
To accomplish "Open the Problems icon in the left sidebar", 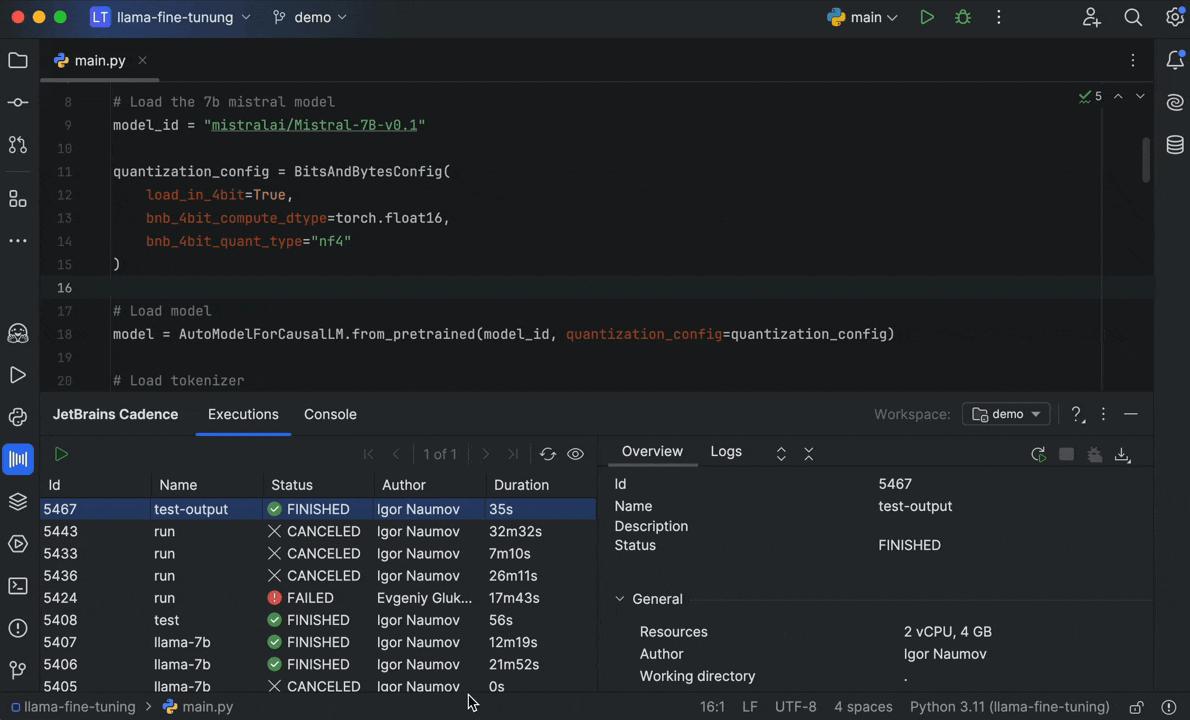I will click(x=17, y=627).
